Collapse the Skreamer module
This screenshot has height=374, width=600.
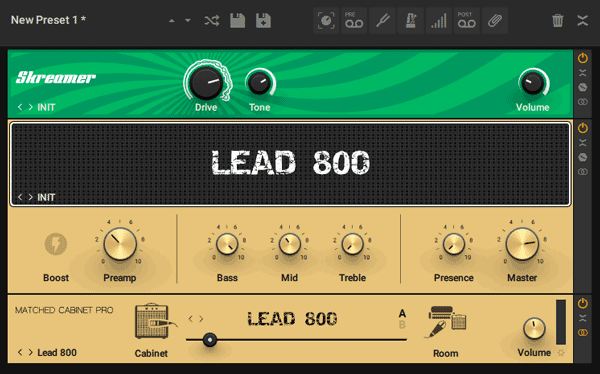click(x=582, y=73)
